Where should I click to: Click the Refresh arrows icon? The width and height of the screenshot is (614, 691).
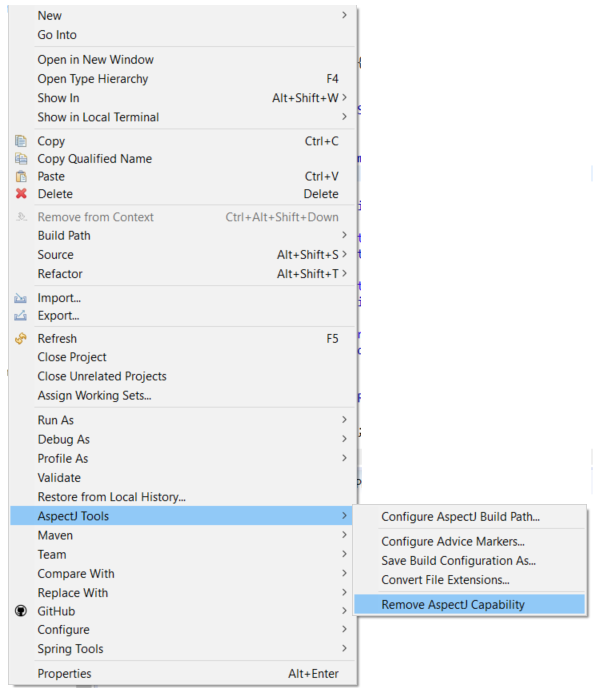[x=21, y=338]
